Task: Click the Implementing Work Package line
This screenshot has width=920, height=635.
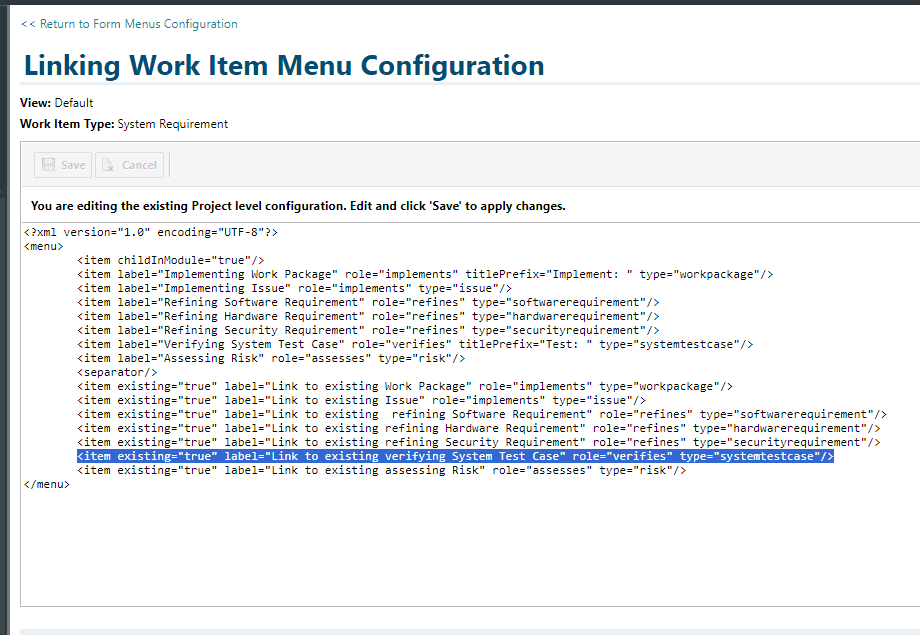Action: pos(425,274)
